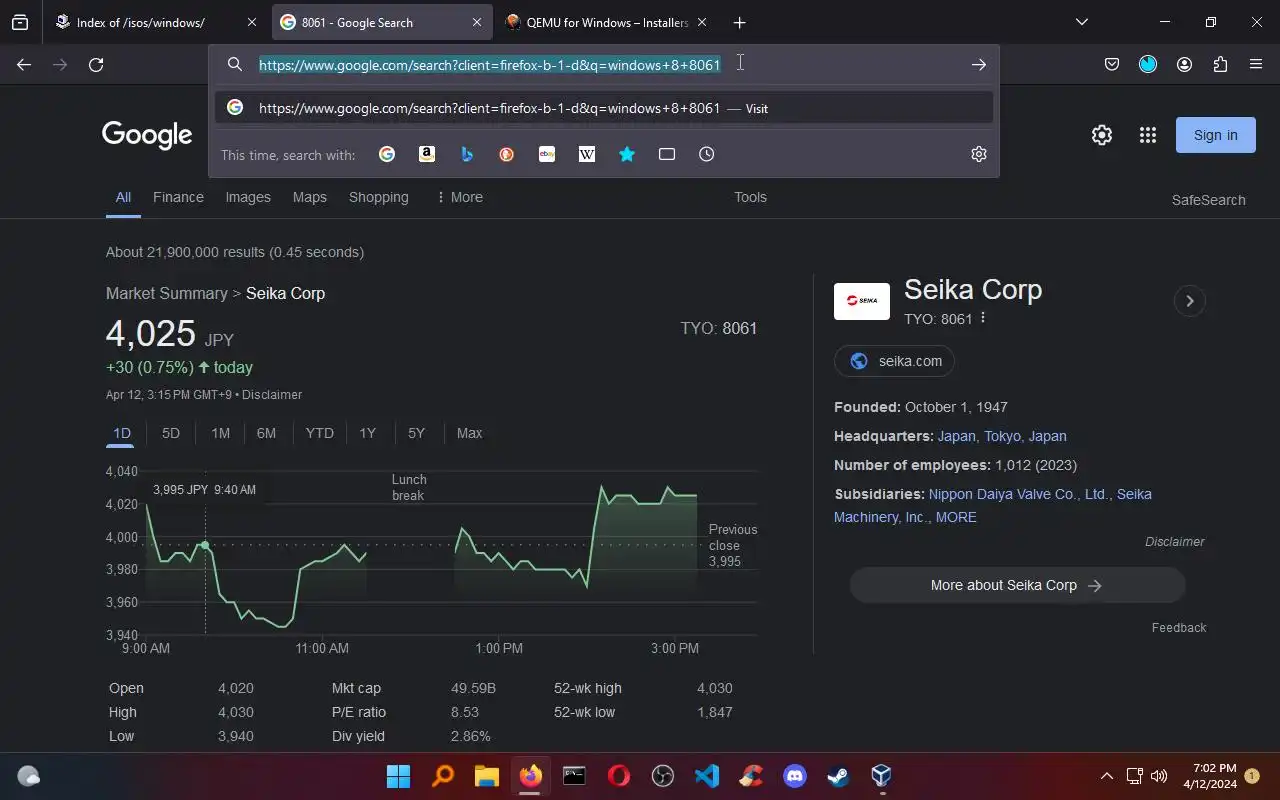Open SafeSearch settings
The image size is (1280, 800).
pyautogui.click(x=1208, y=200)
